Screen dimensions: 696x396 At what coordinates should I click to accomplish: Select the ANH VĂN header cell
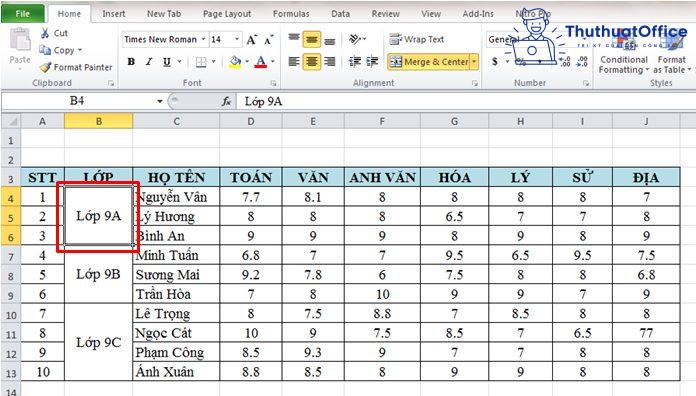(x=382, y=178)
